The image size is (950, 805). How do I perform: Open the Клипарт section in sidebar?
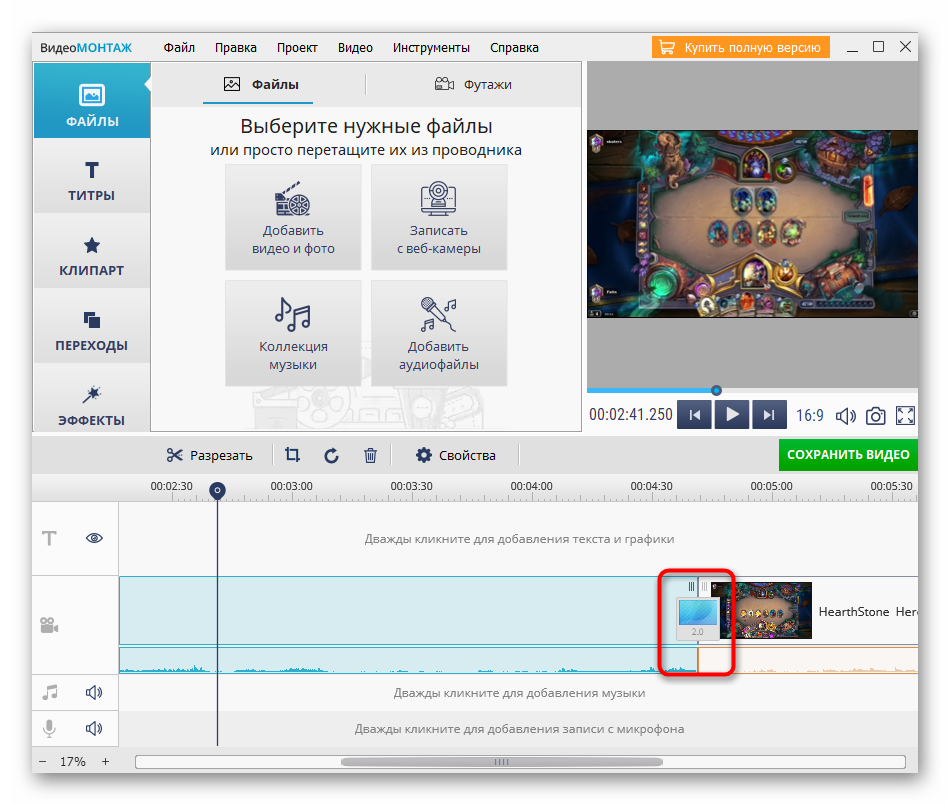(x=92, y=255)
